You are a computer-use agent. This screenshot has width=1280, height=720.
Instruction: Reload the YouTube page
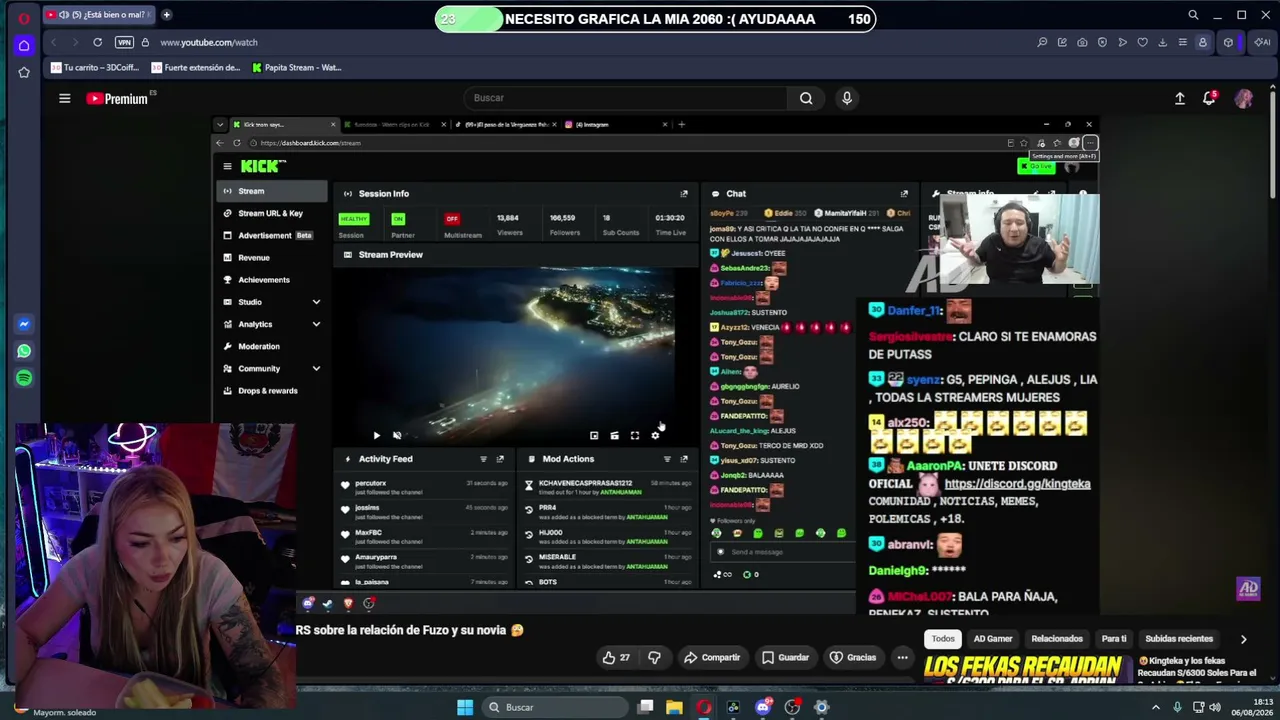[x=97, y=42]
